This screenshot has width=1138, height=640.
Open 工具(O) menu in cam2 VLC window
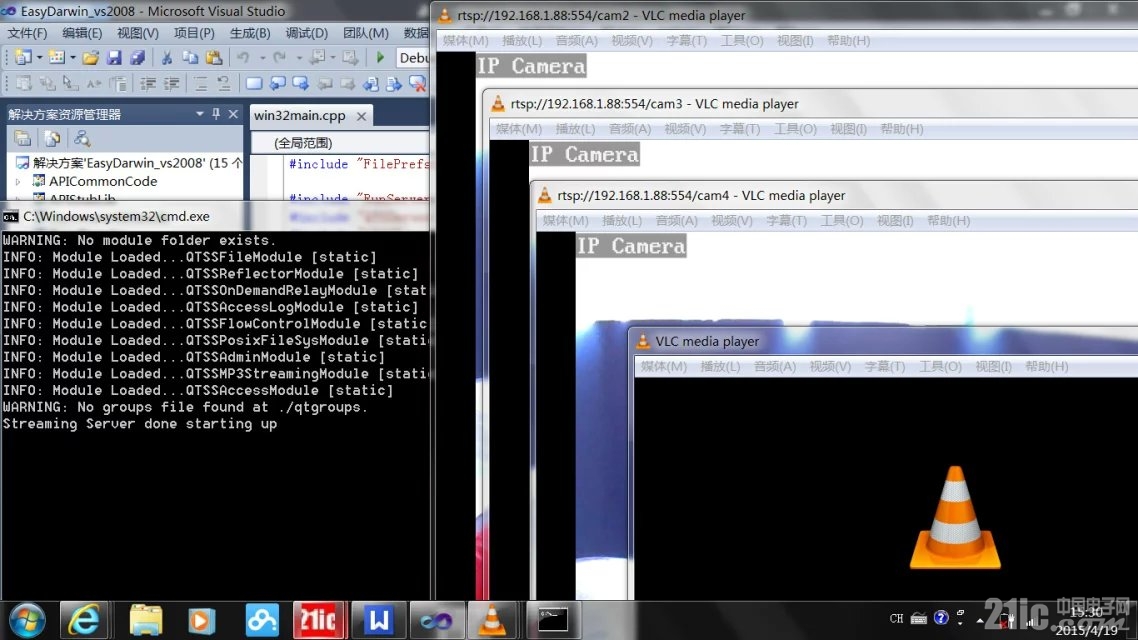742,41
